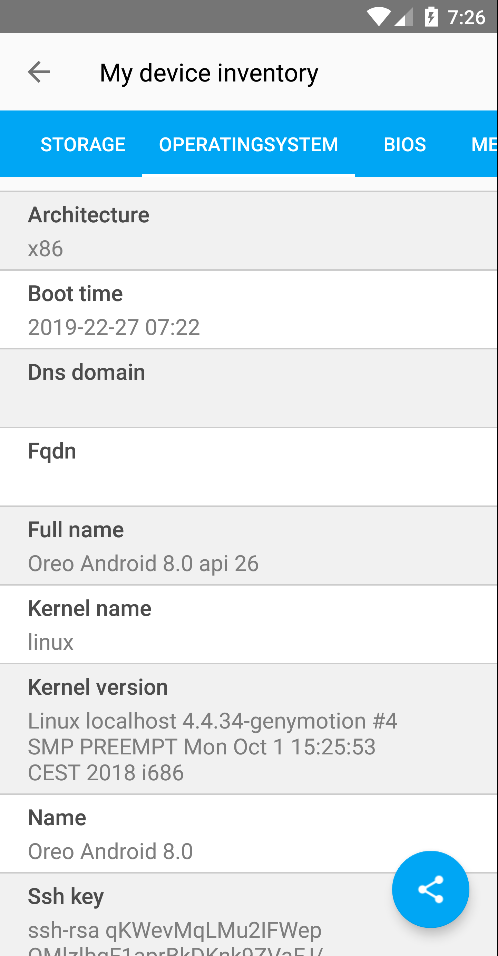Open the partially visible ME tab
498x956 pixels.
tap(483, 144)
